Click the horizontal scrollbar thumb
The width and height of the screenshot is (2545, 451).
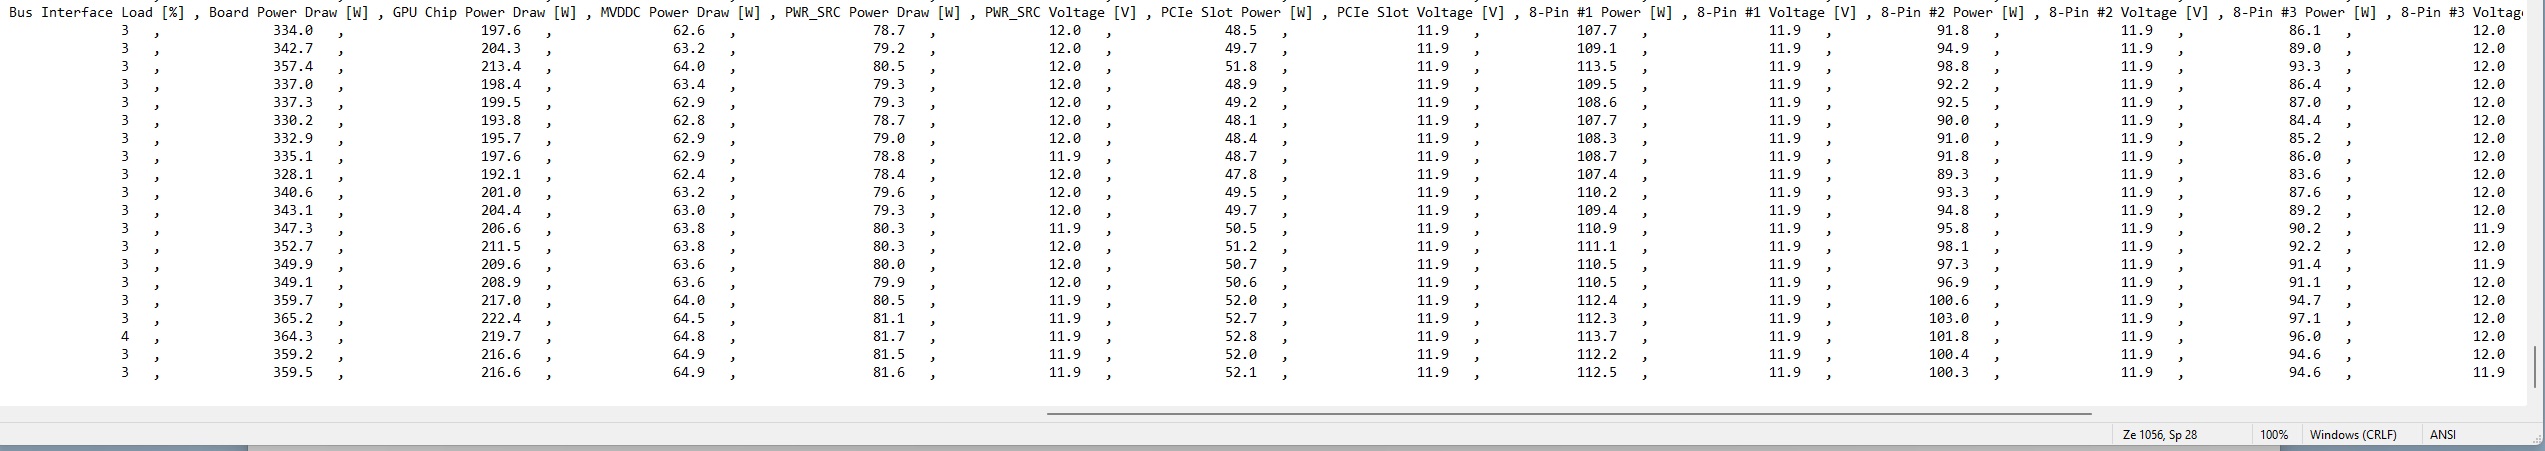click(x=1569, y=413)
